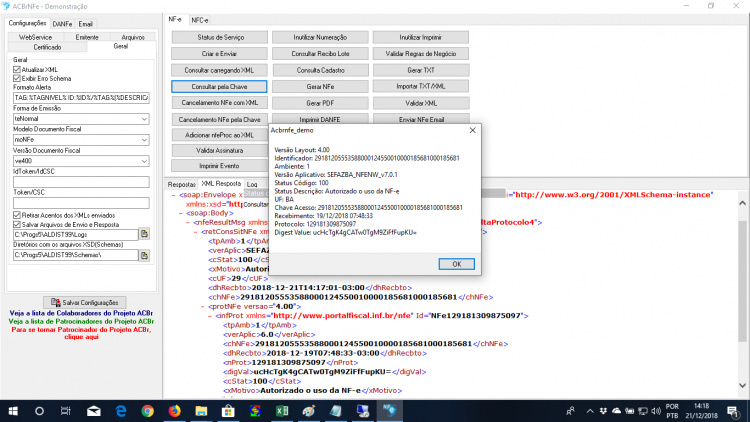Click Inutilizar Numeração button
750x422 pixels.
click(x=320, y=37)
